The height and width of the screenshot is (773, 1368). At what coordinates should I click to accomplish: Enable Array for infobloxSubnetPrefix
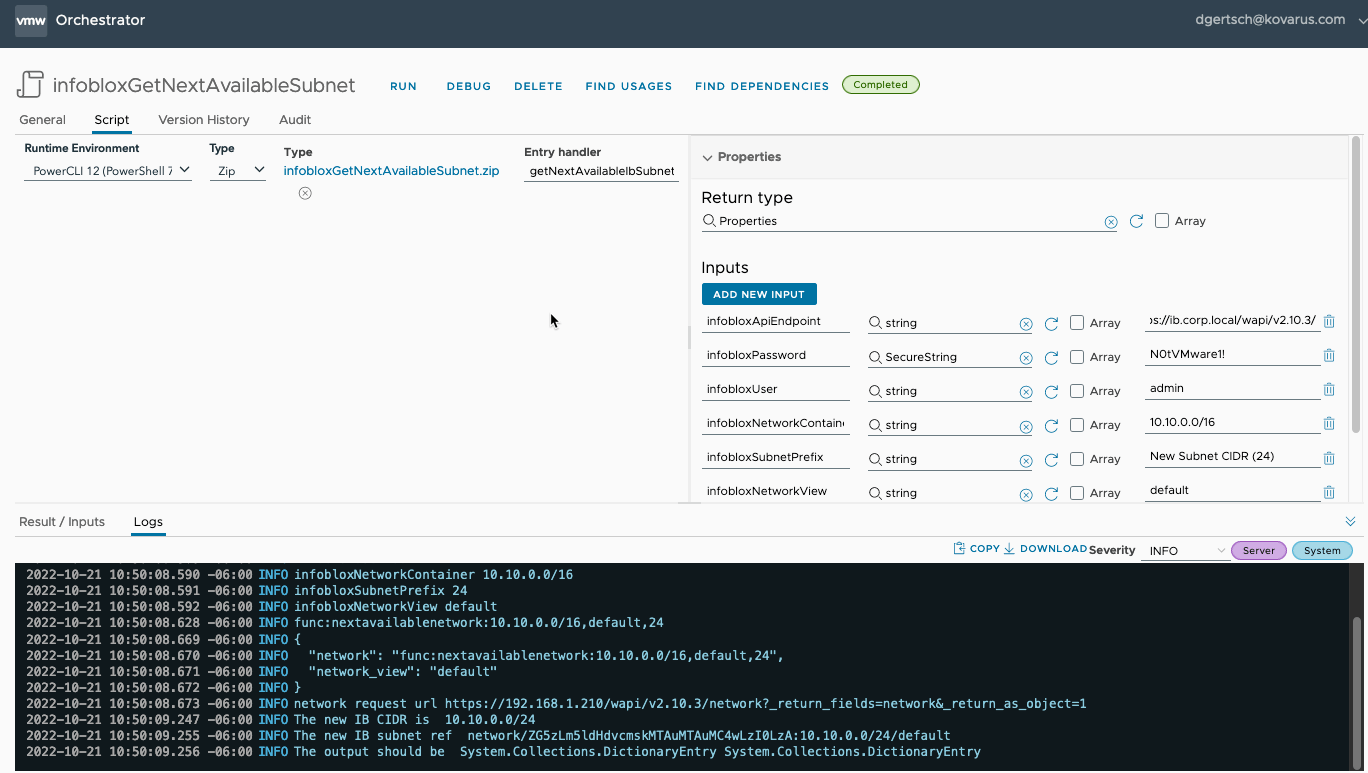tap(1077, 459)
